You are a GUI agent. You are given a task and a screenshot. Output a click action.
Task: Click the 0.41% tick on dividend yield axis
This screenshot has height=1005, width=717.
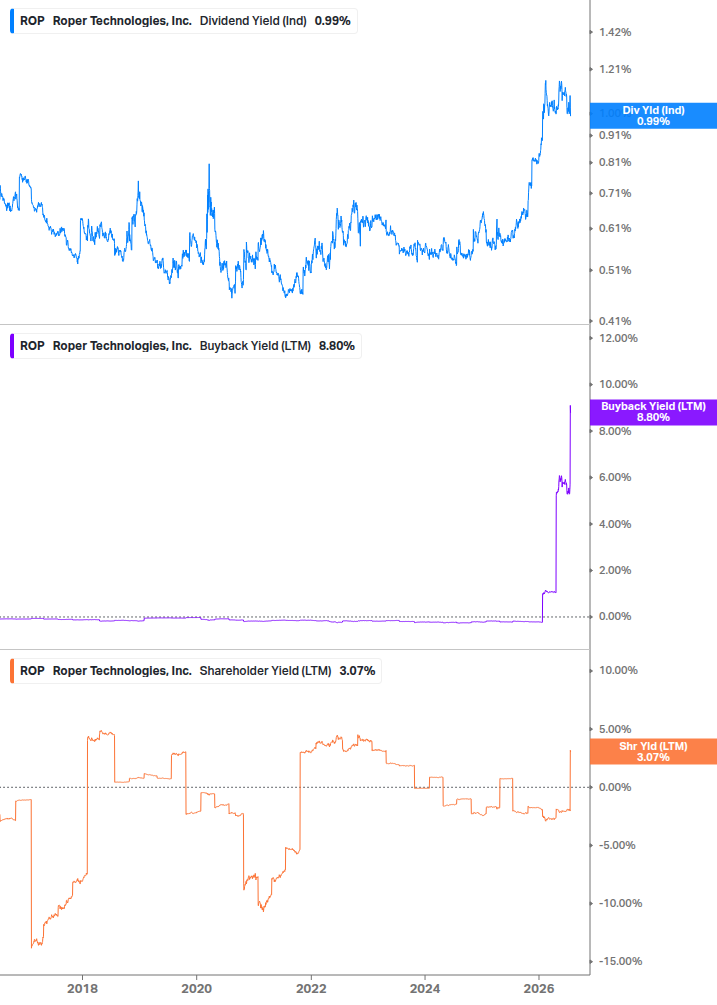pyautogui.click(x=615, y=321)
